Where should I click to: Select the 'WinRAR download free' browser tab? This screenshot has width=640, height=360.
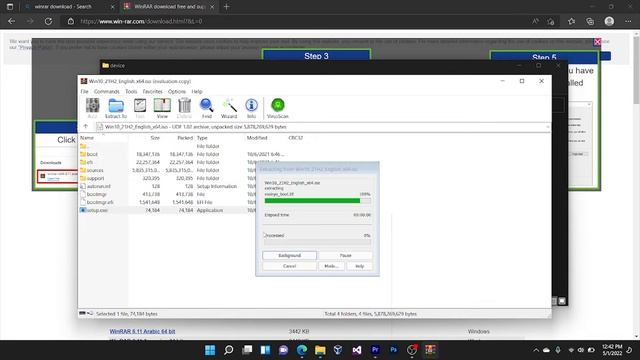coord(170,7)
